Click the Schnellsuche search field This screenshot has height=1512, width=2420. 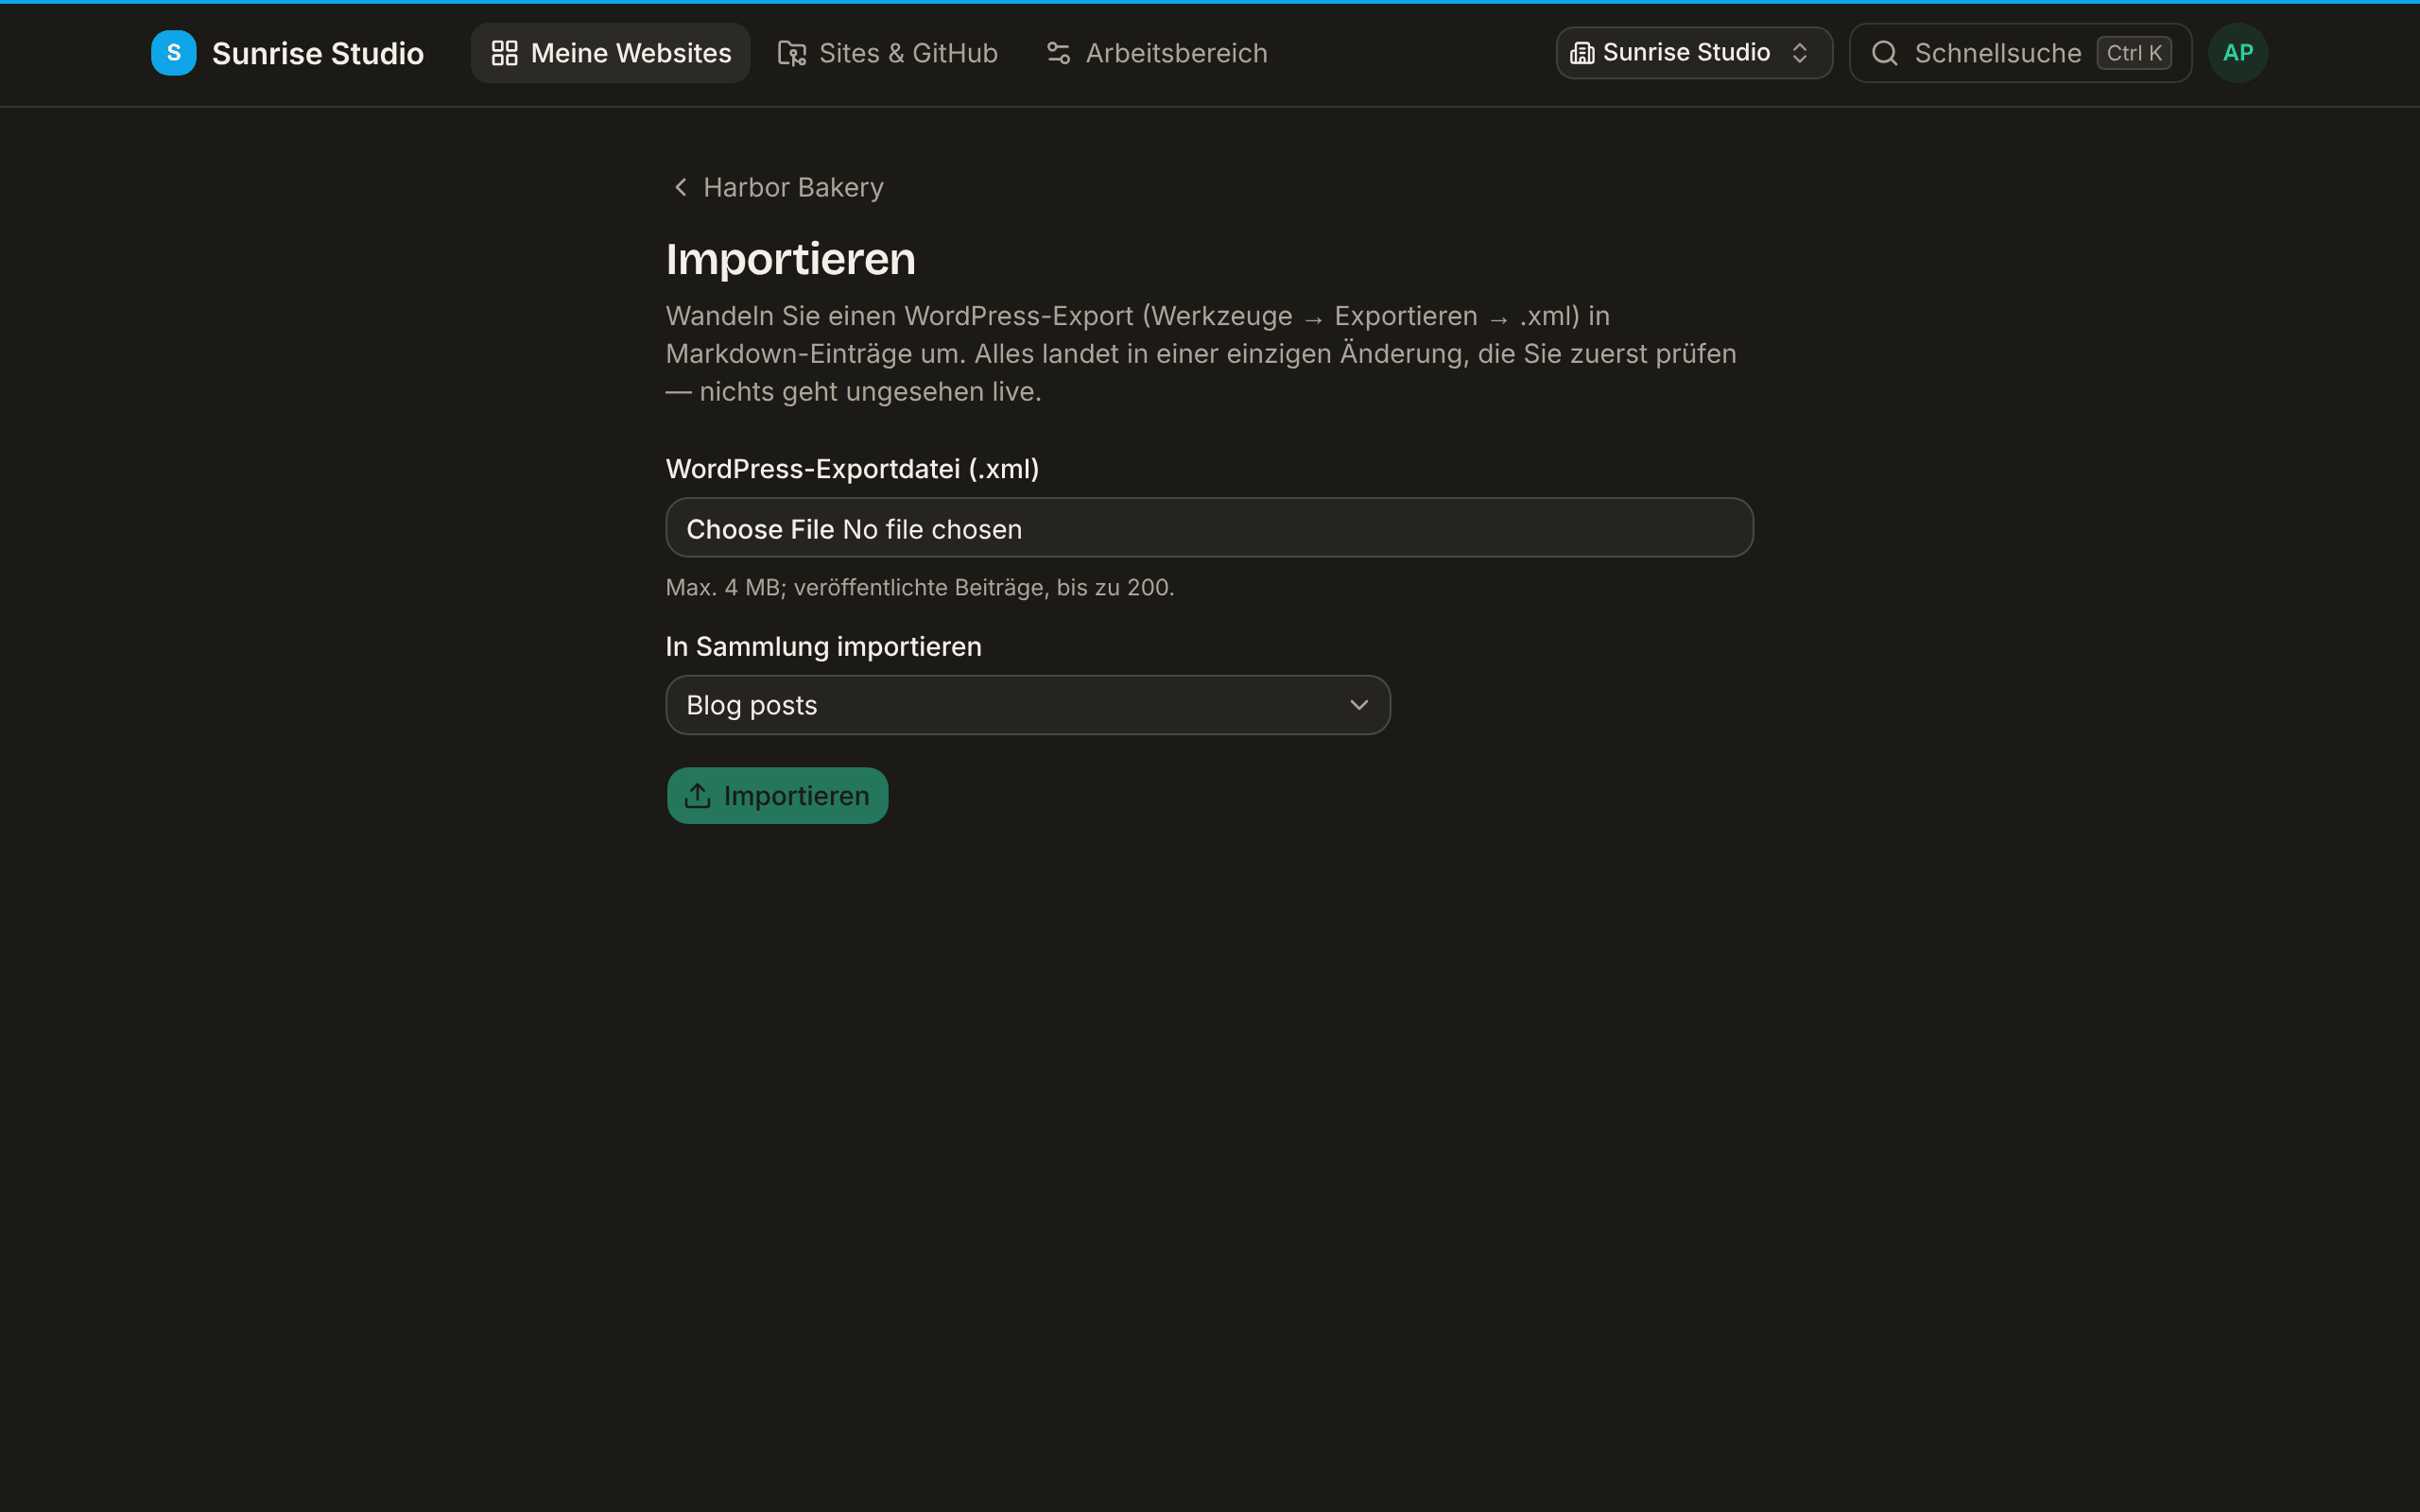(2020, 53)
